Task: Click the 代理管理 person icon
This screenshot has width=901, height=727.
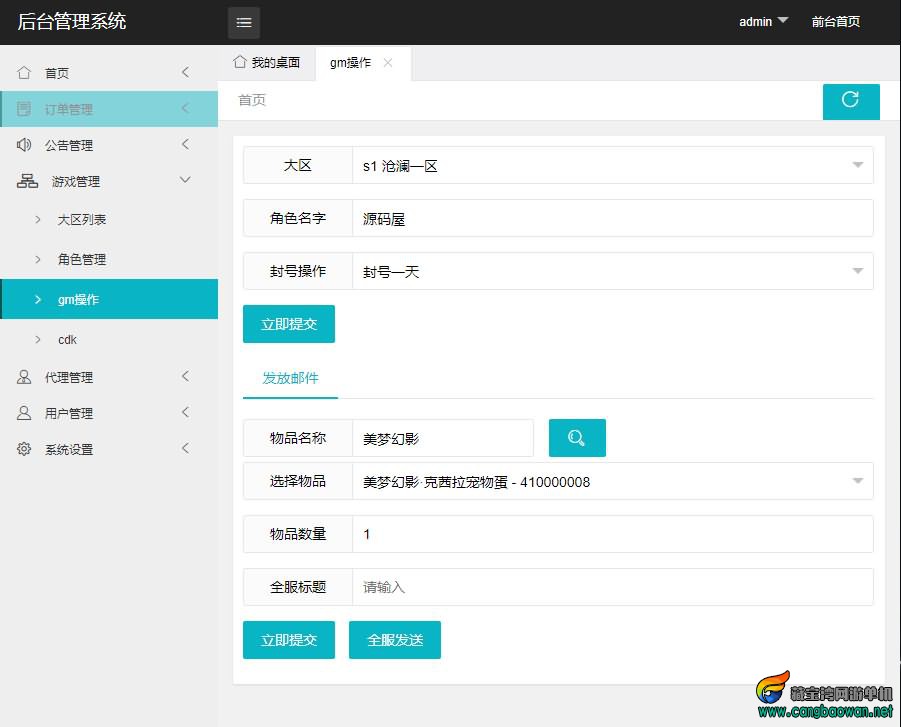Action: pyautogui.click(x=24, y=377)
